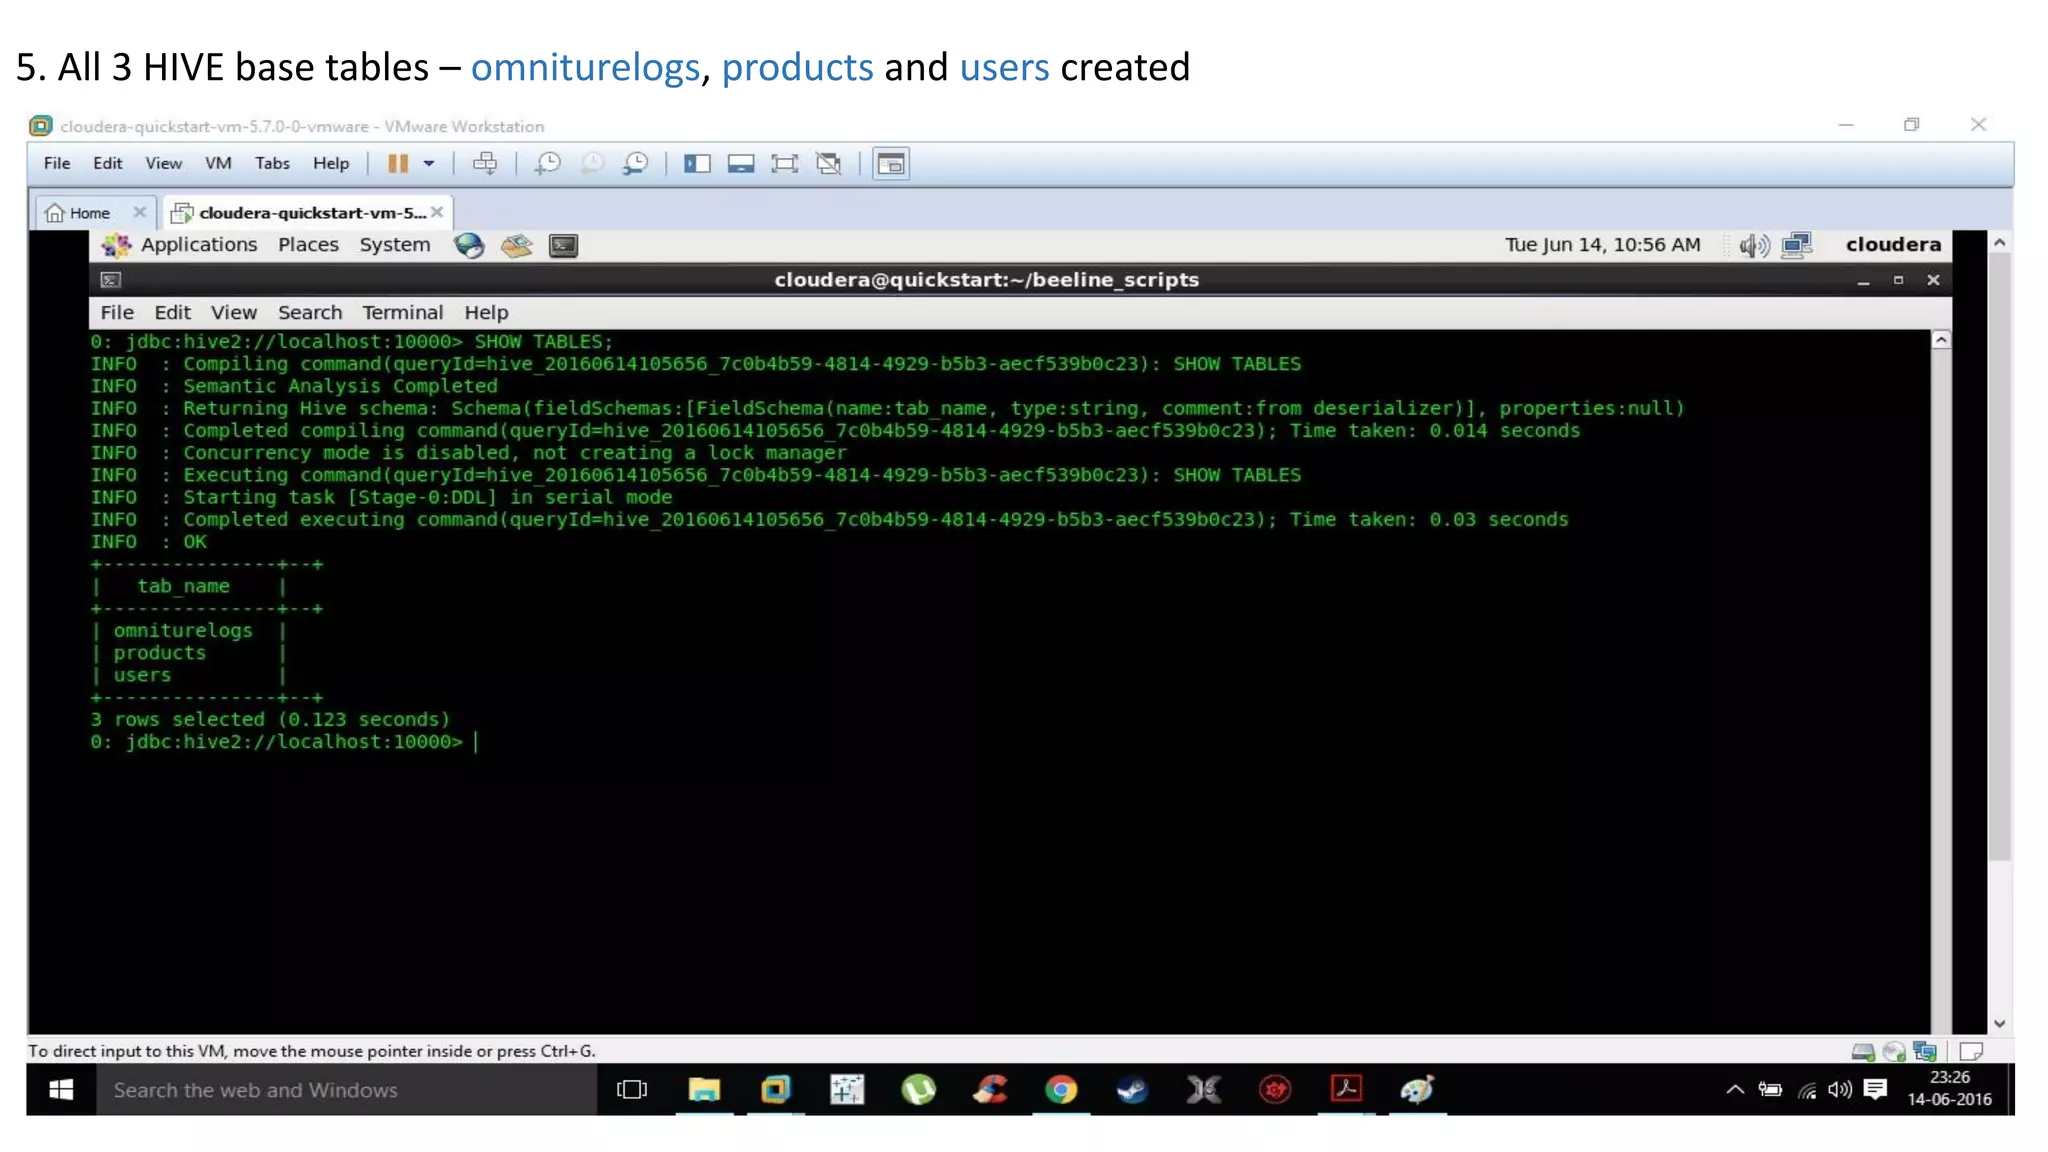This screenshot has height=1152, width=2048.
Task: Click the VMware pause VM icon
Action: tap(397, 163)
